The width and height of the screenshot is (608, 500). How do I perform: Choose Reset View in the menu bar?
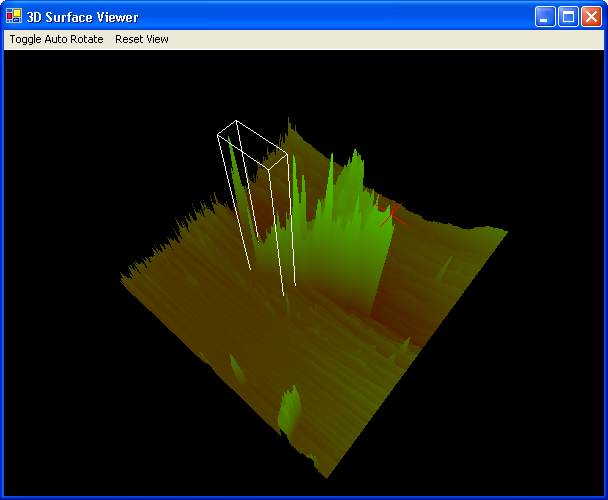(142, 39)
